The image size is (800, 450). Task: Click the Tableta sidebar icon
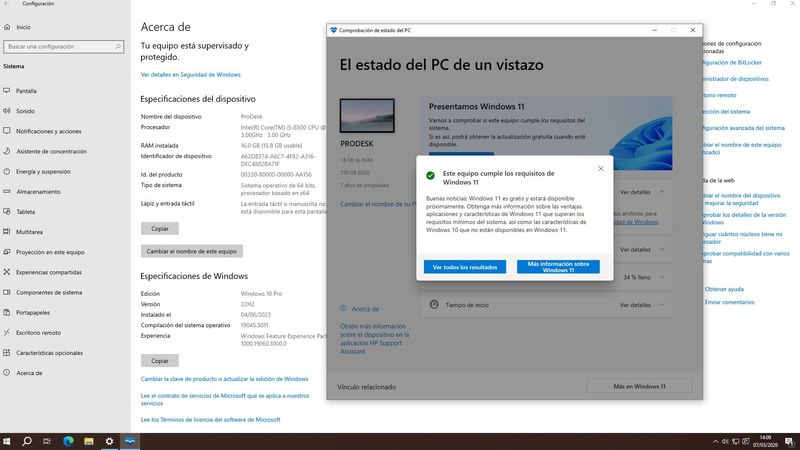[x=7, y=211]
